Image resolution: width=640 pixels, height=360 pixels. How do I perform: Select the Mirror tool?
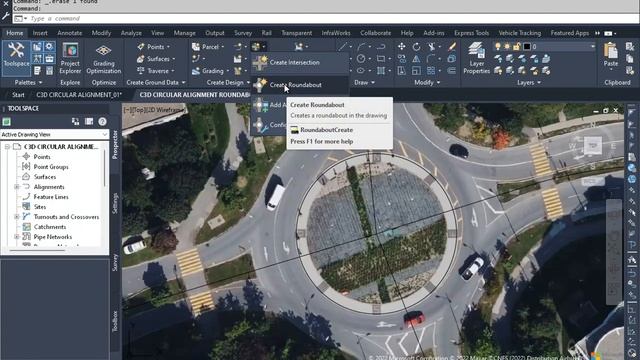[416, 59]
